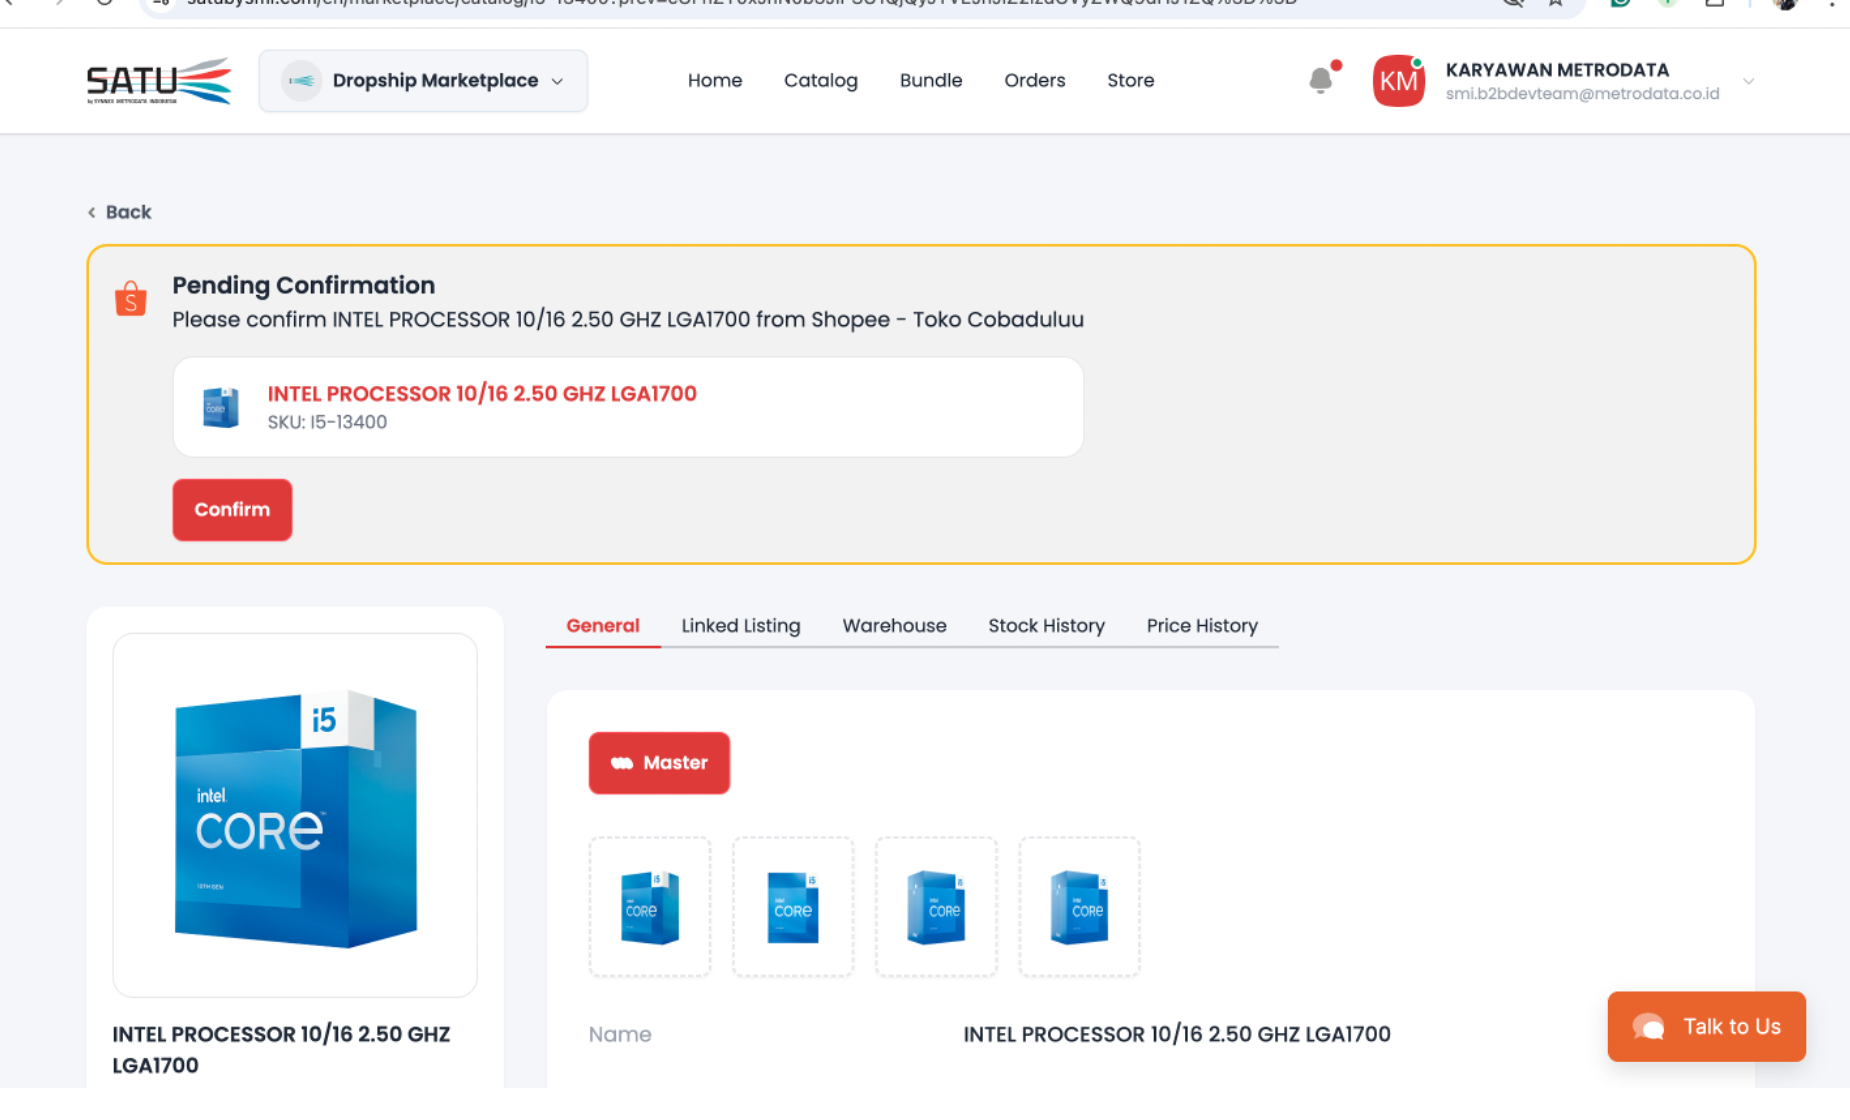Switch to the Warehouse tab
1850x1120 pixels.
click(894, 626)
